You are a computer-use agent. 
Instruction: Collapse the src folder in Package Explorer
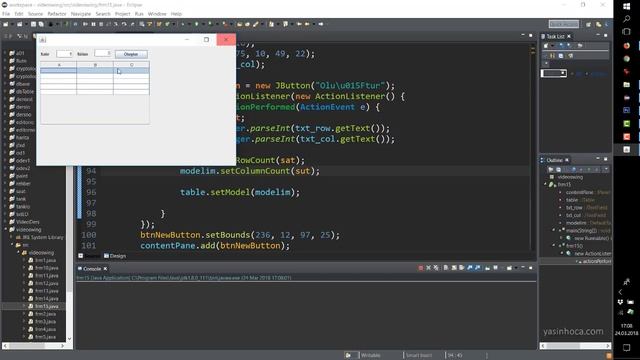12,245
